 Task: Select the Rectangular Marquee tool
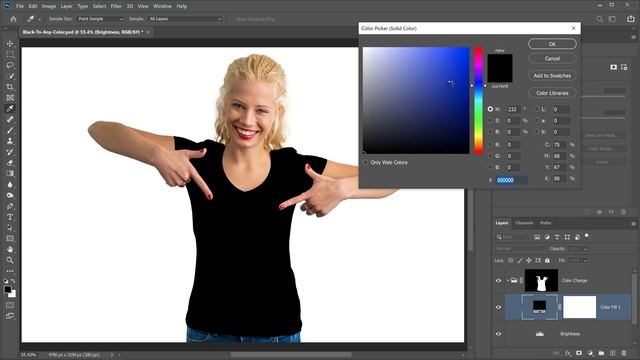click(10, 54)
